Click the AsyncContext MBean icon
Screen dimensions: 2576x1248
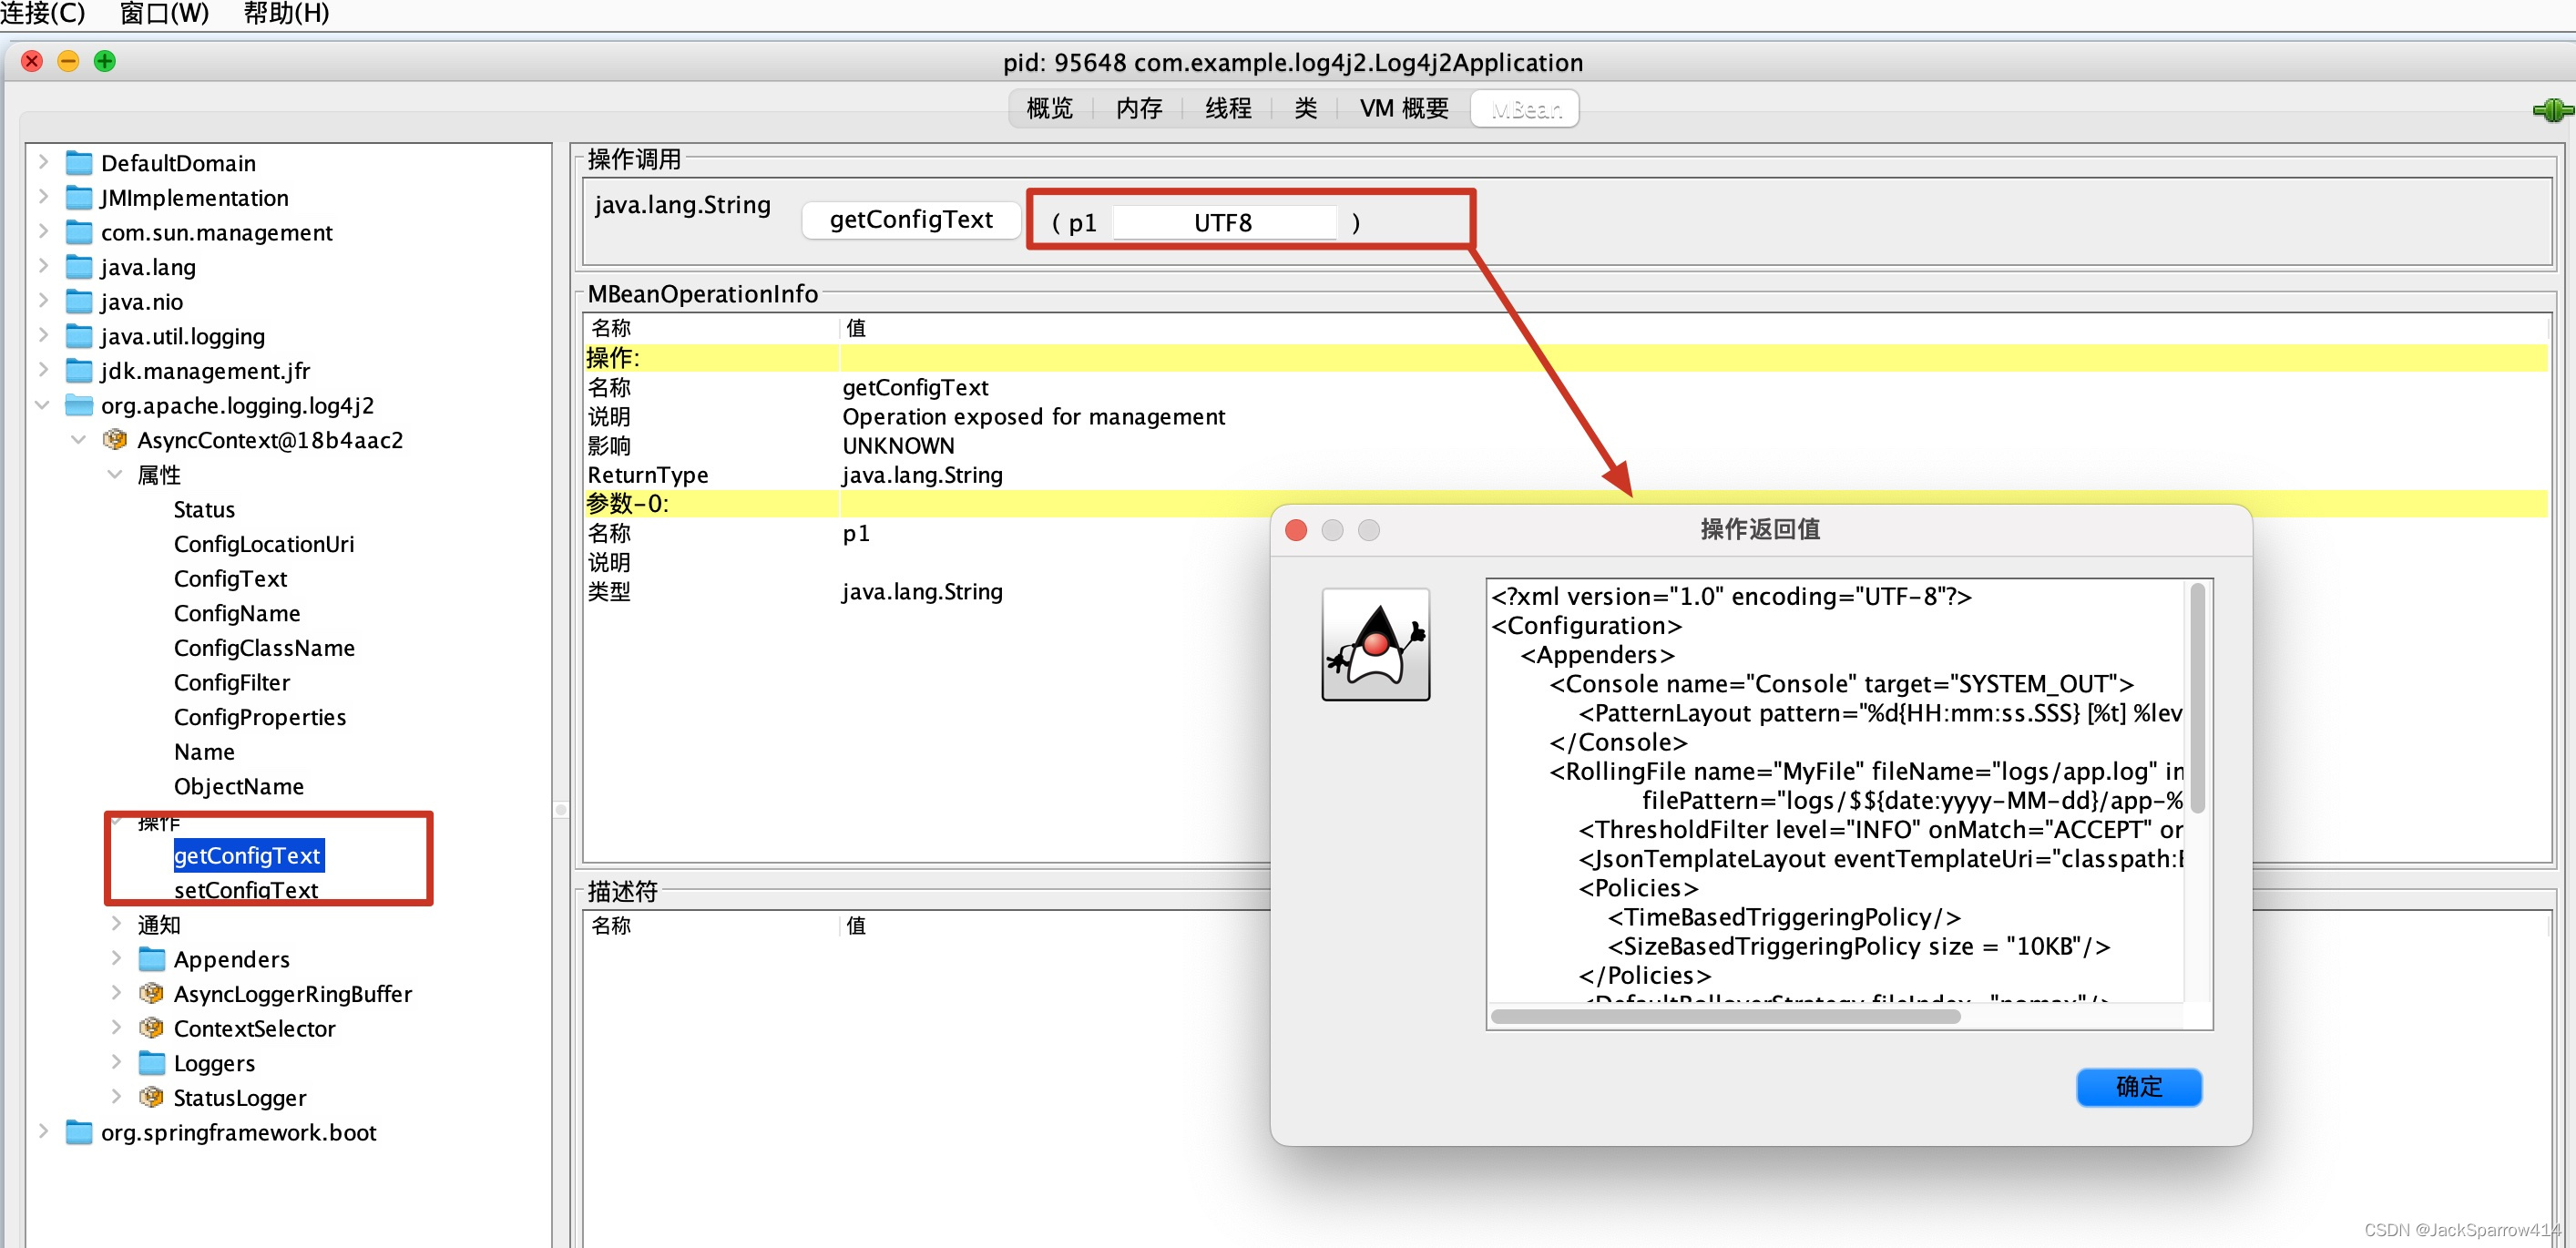coord(116,440)
